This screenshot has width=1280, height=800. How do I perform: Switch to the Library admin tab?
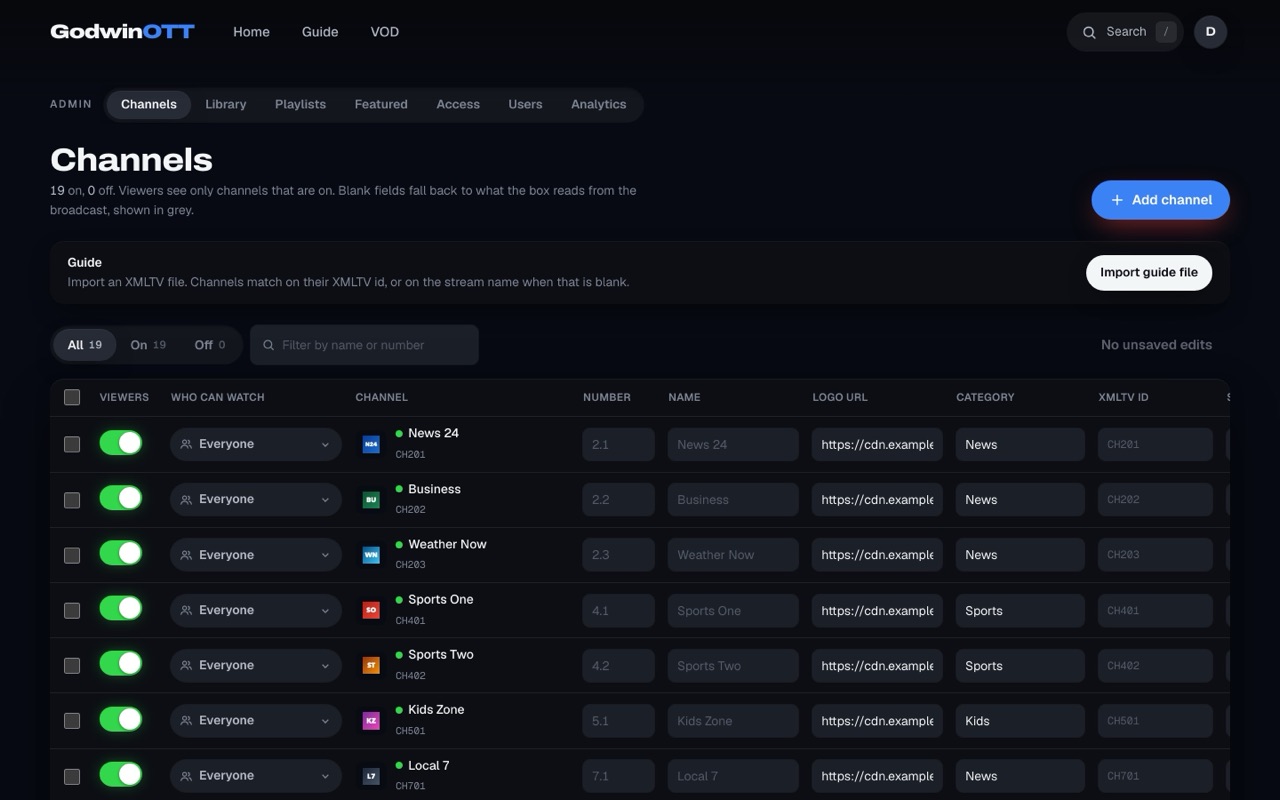(x=226, y=104)
